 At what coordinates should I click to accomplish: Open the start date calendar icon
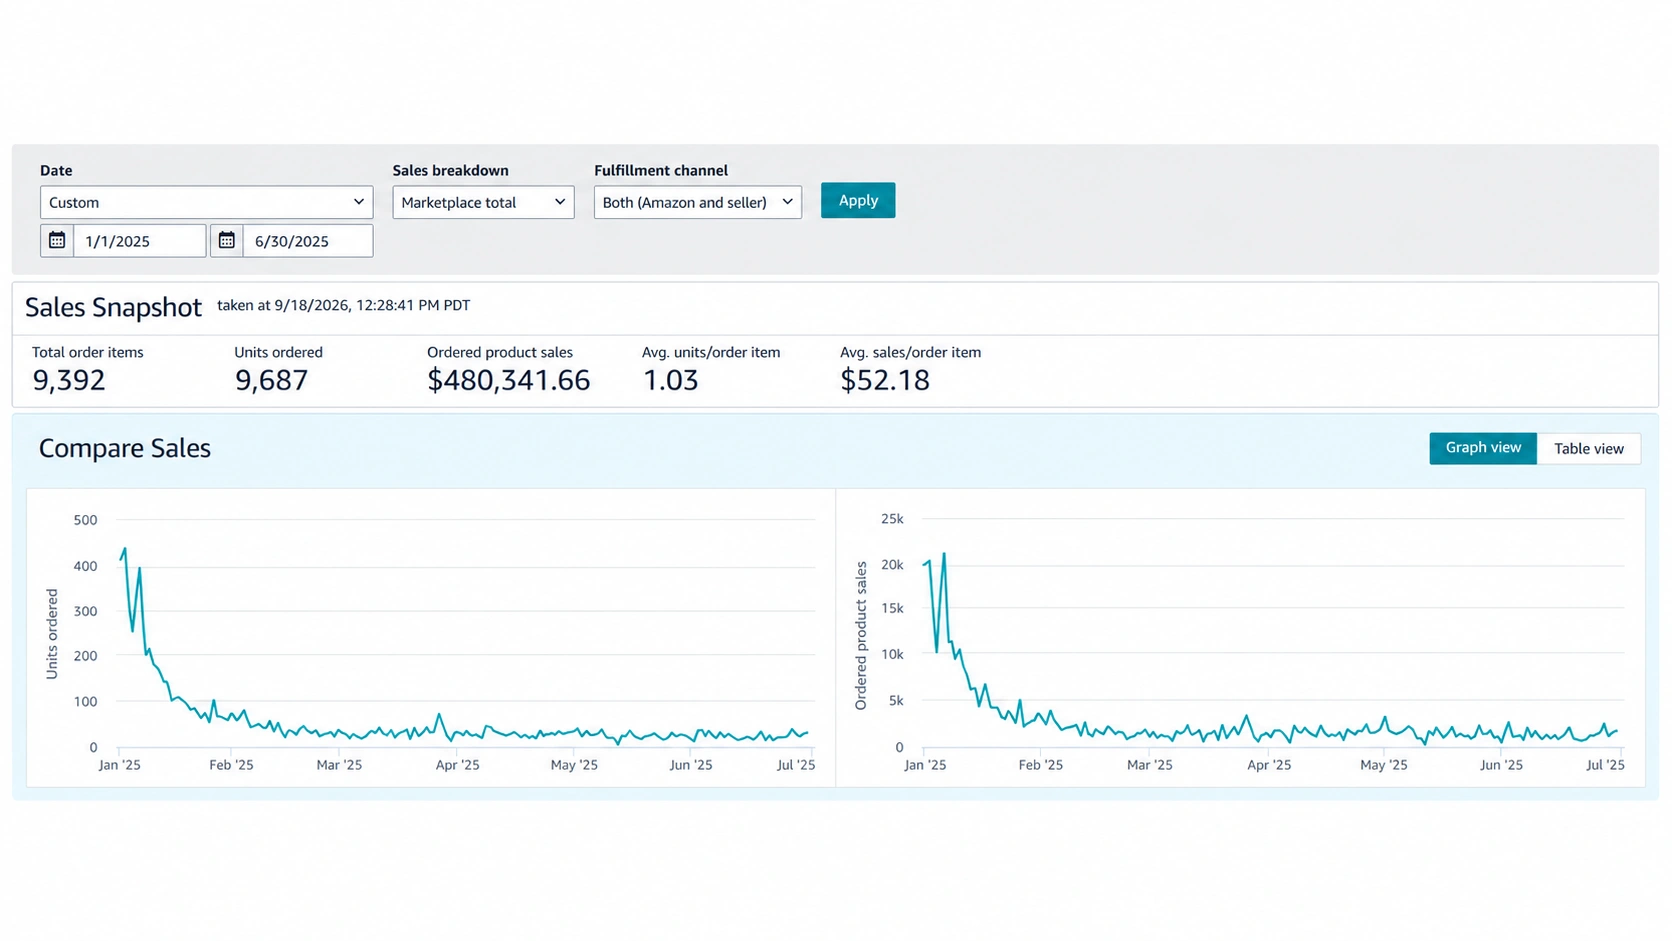tap(57, 241)
